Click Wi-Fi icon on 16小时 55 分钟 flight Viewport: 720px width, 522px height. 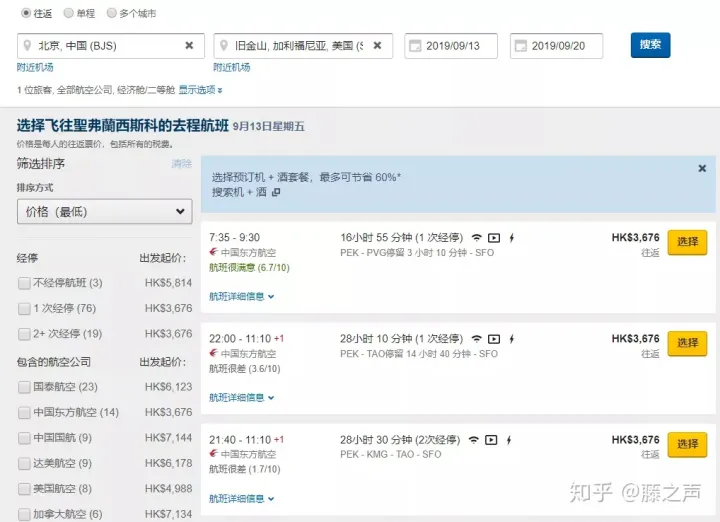tap(477, 238)
